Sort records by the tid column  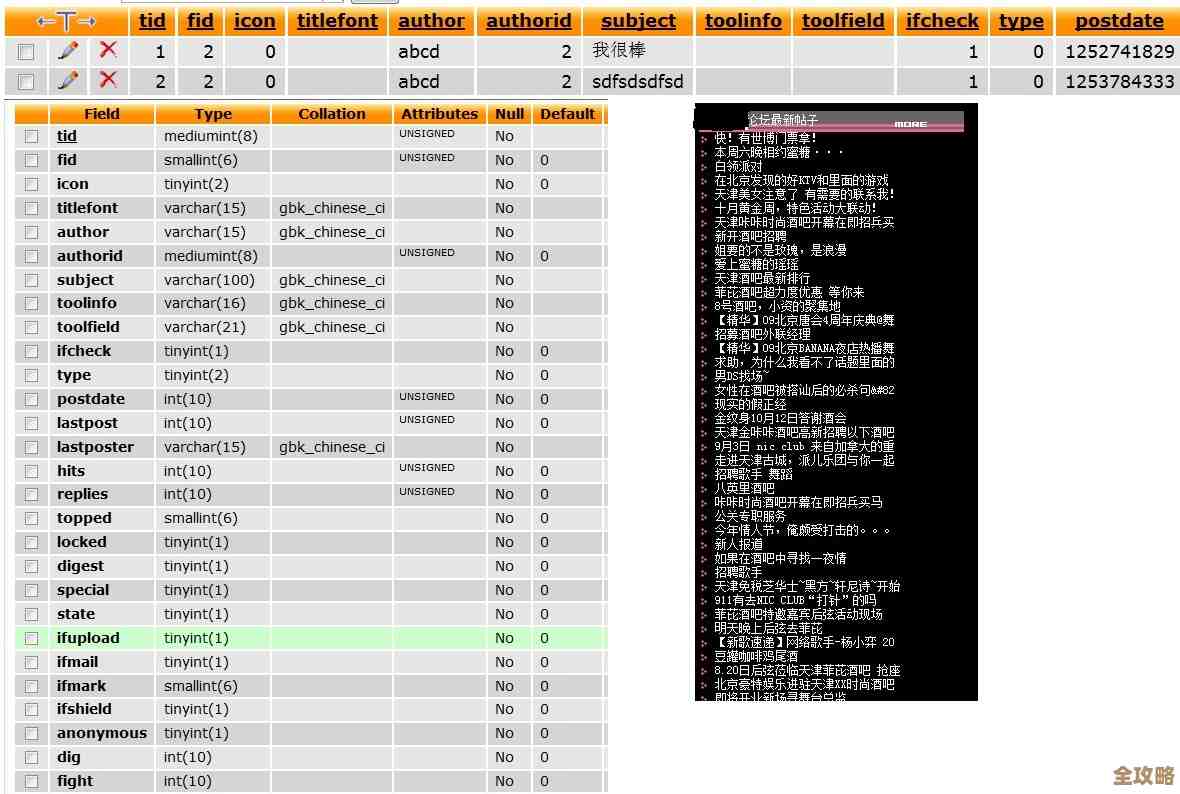pos(151,21)
